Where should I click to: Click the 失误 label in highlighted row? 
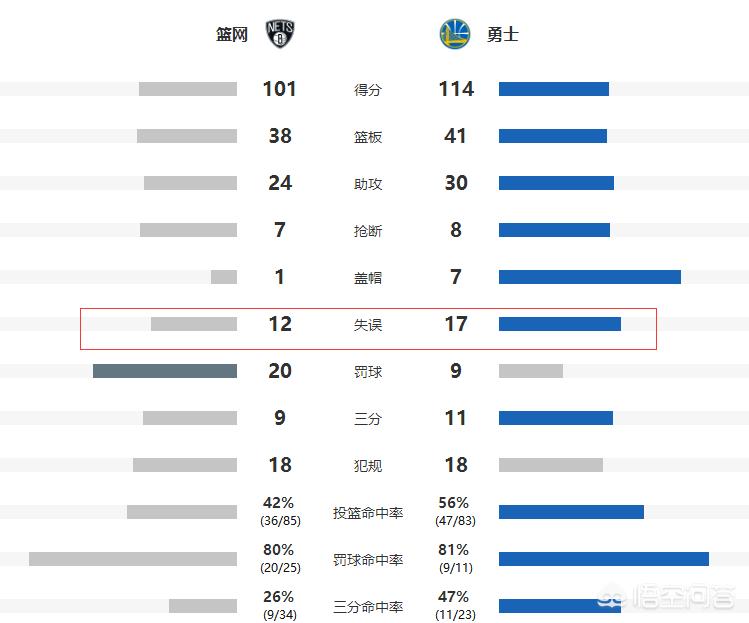[368, 325]
